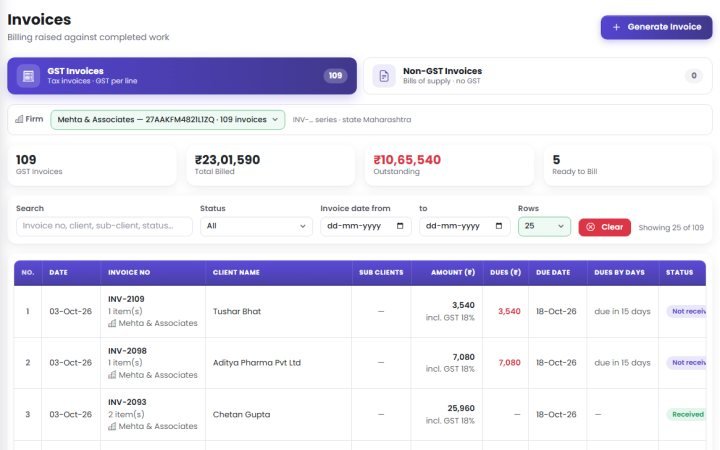The height and width of the screenshot is (450, 720).
Task: Click the GST Invoices tab icon
Action: tap(28, 76)
